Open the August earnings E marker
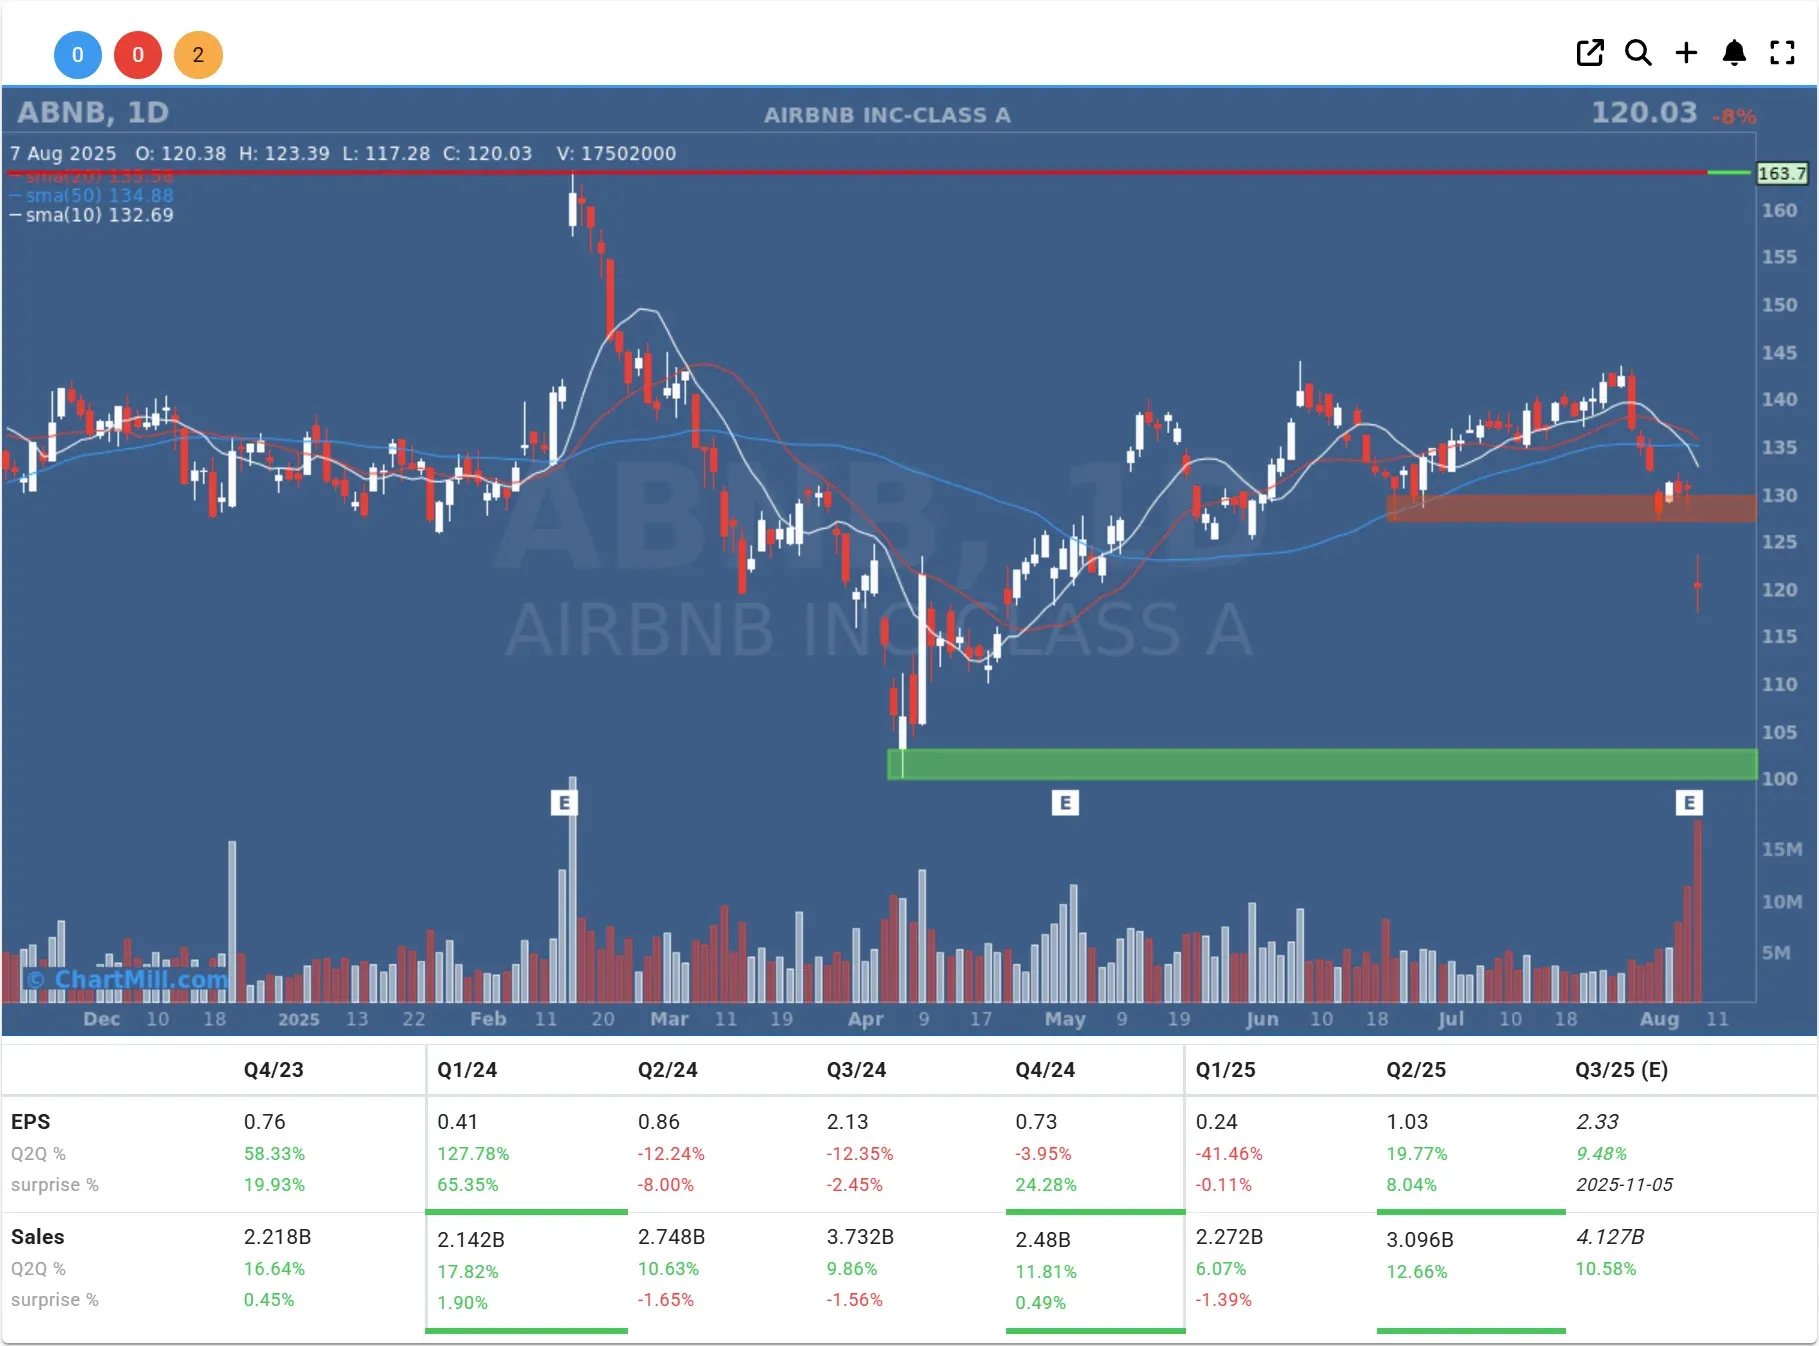This screenshot has height=1346, width=1819. [1689, 803]
